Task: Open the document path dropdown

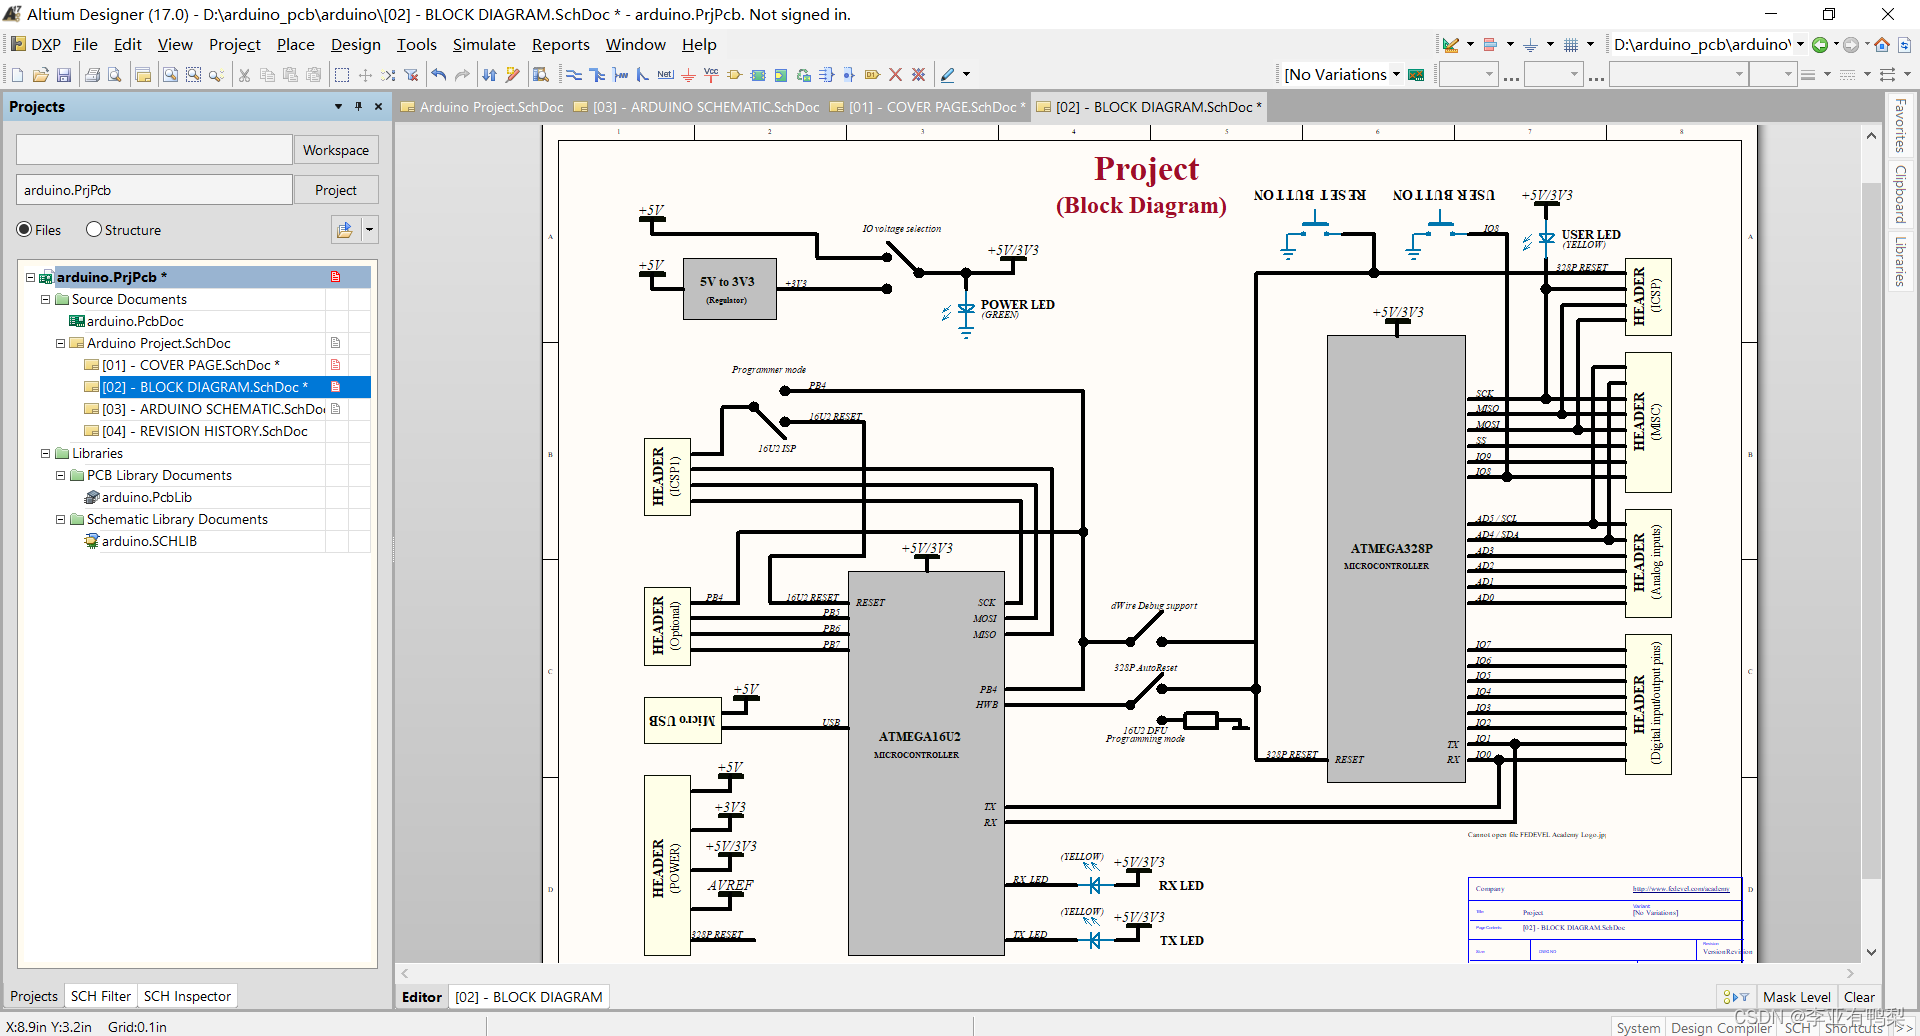Action: (1800, 45)
